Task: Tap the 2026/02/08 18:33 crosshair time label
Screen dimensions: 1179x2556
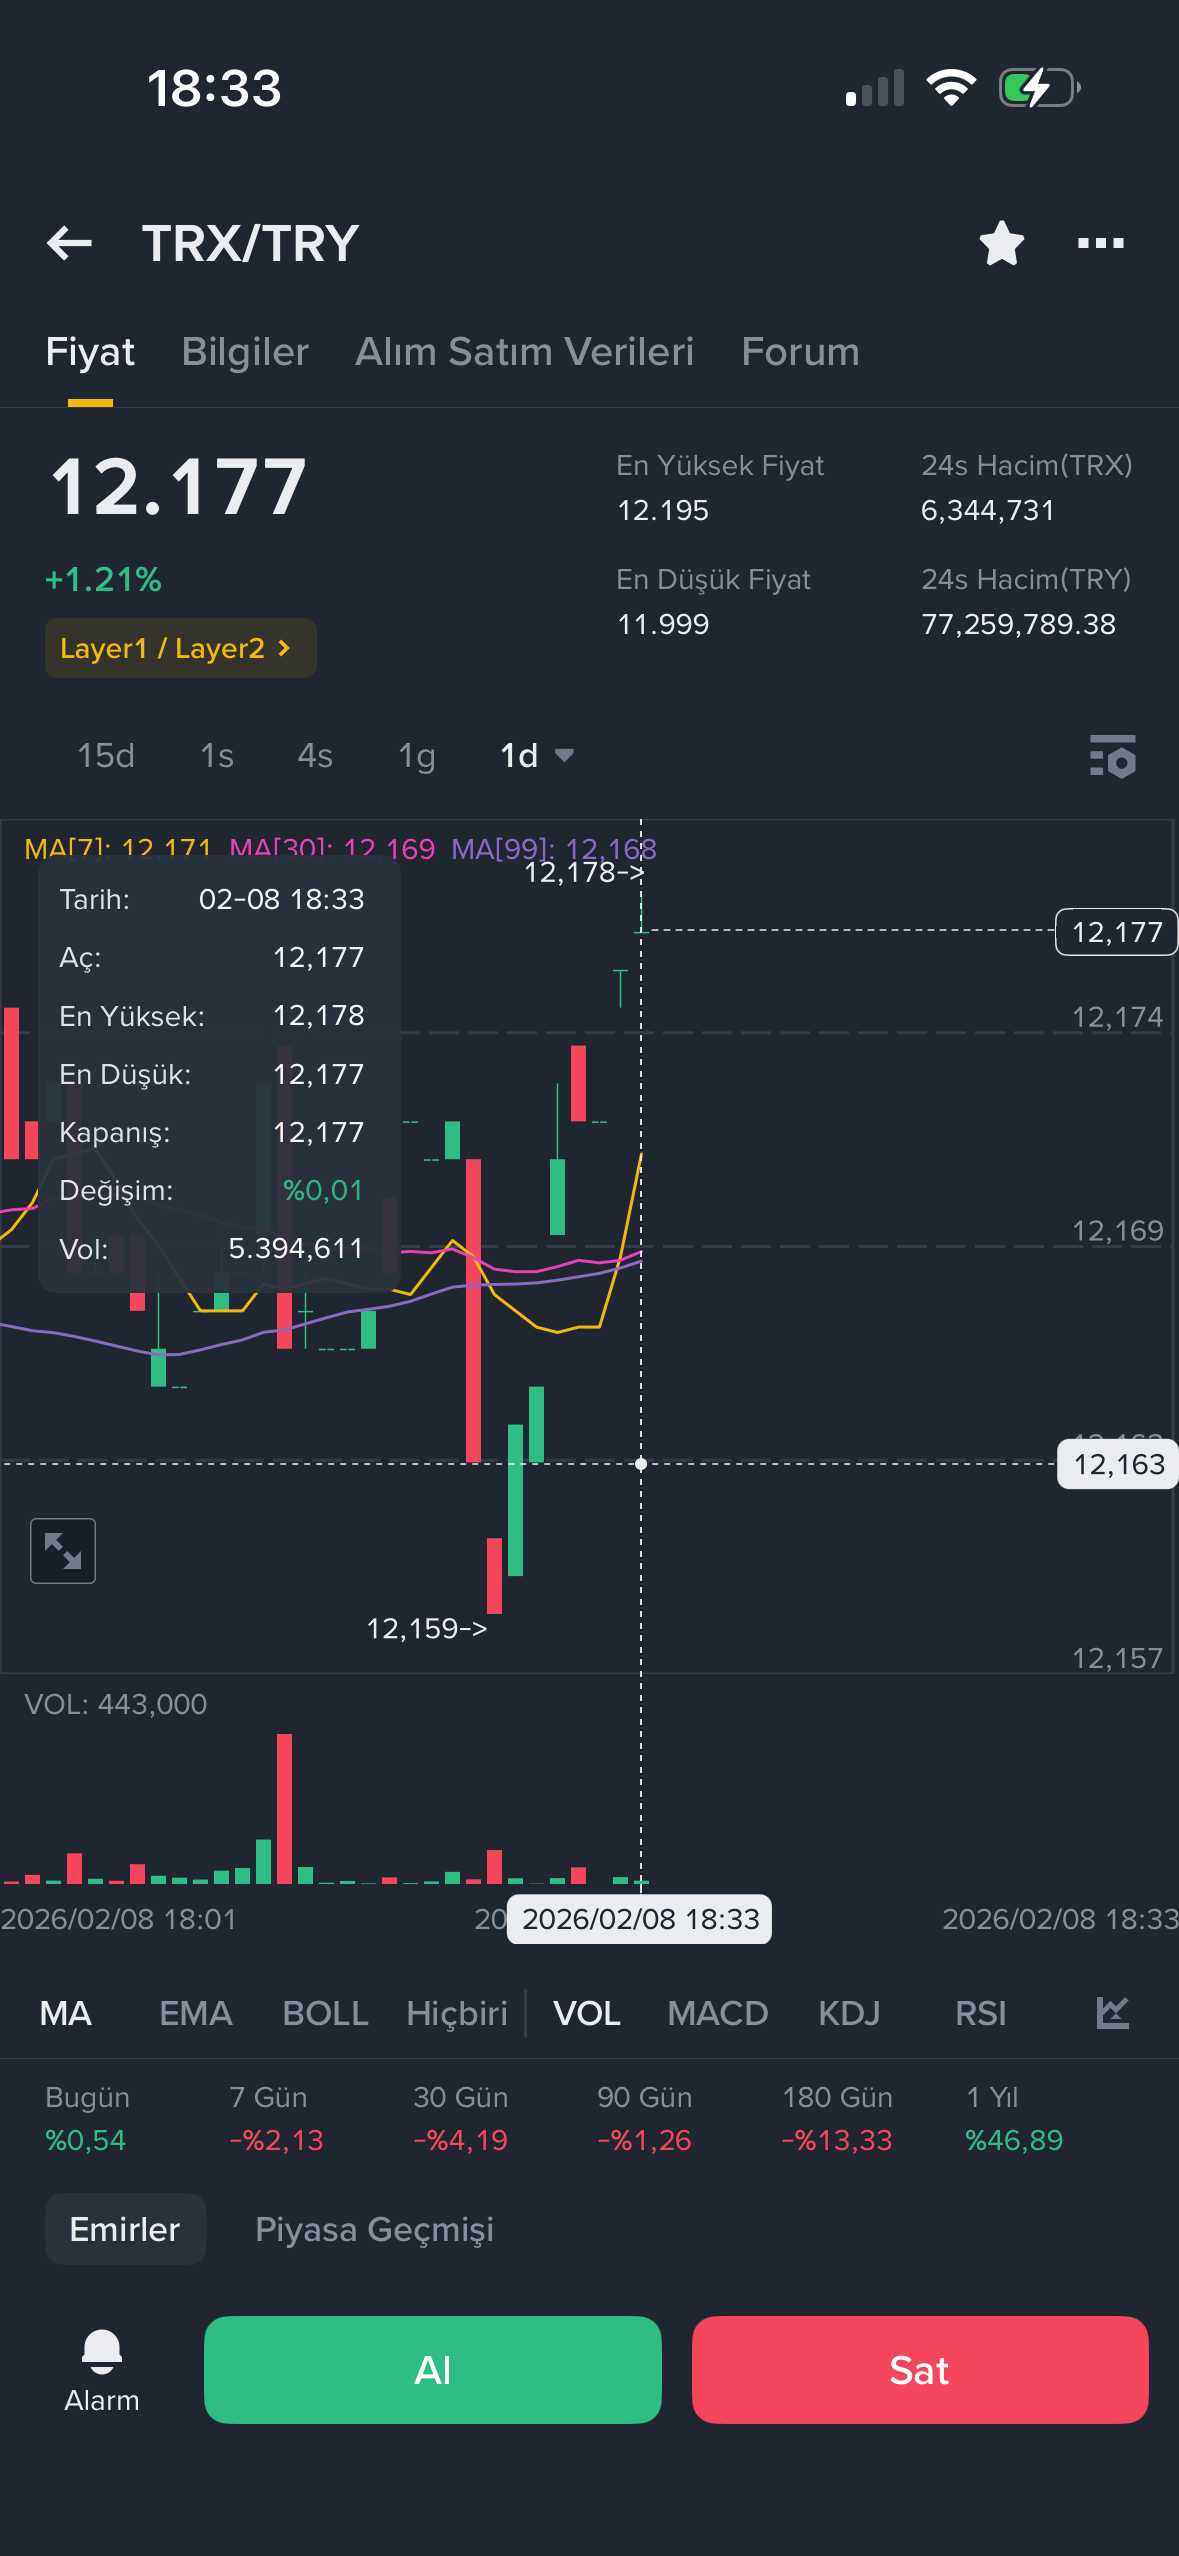Action: (640, 1919)
